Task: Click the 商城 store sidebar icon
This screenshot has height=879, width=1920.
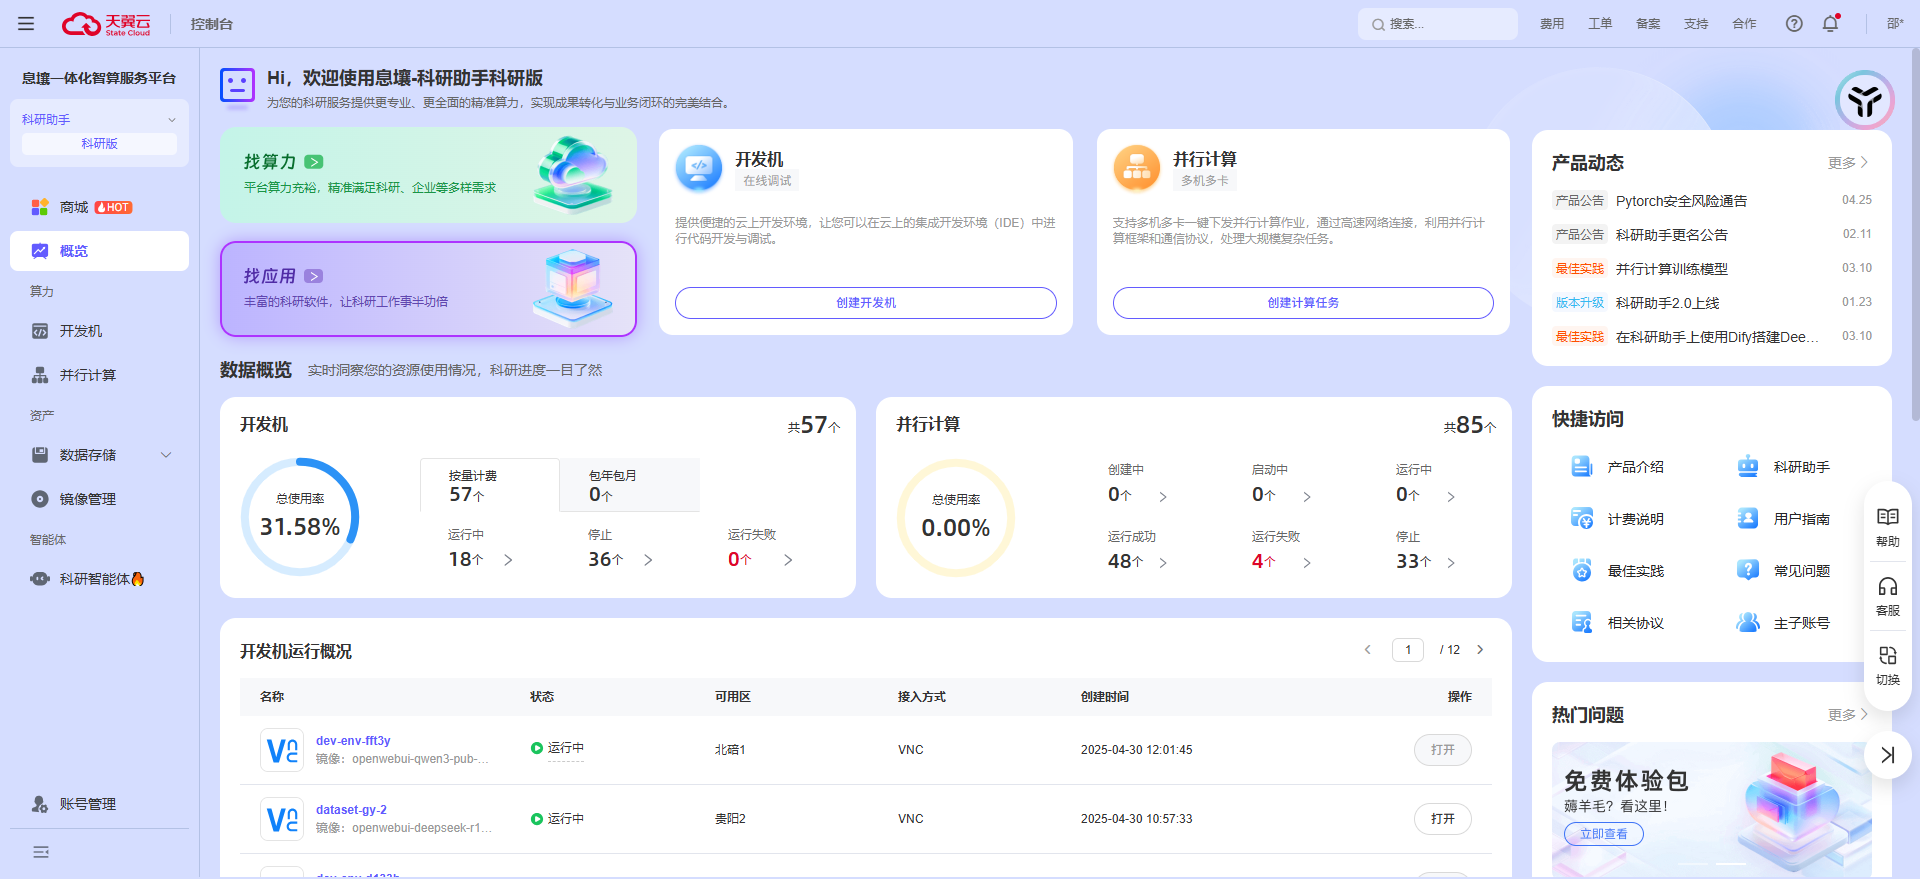Action: coord(40,207)
